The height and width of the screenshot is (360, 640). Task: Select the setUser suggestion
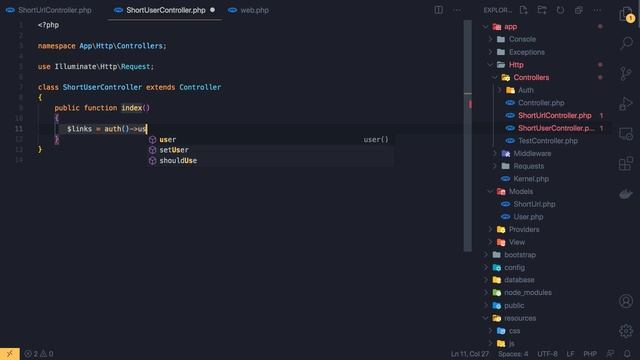(270, 150)
